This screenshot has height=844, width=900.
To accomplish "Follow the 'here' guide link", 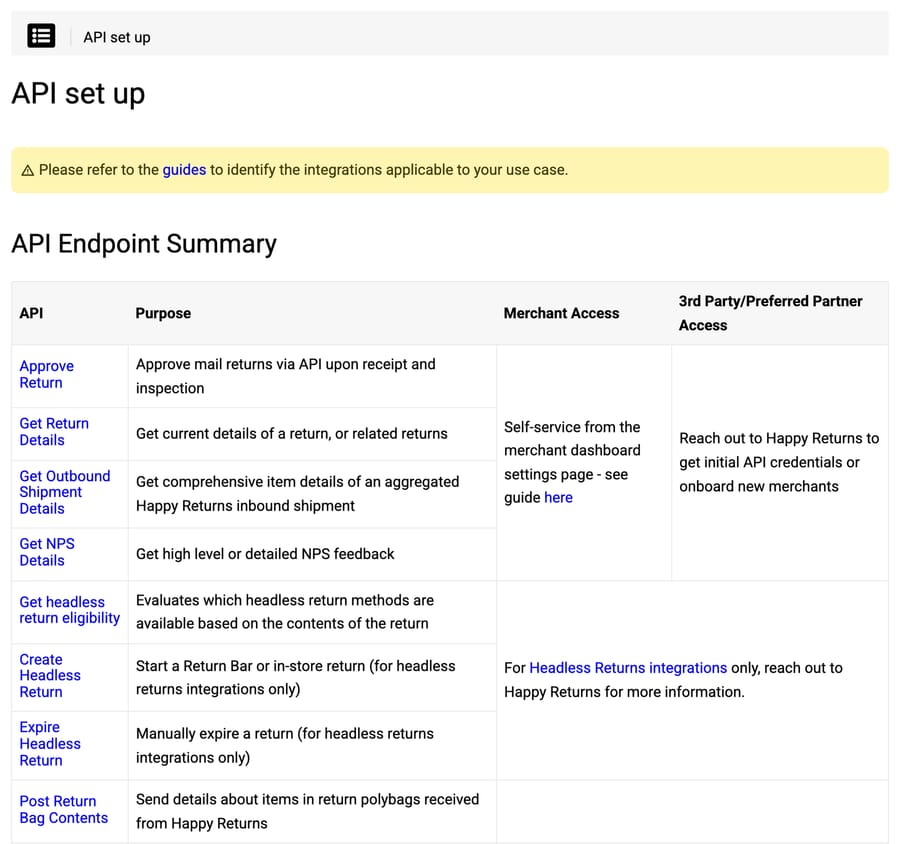I will 558,497.
